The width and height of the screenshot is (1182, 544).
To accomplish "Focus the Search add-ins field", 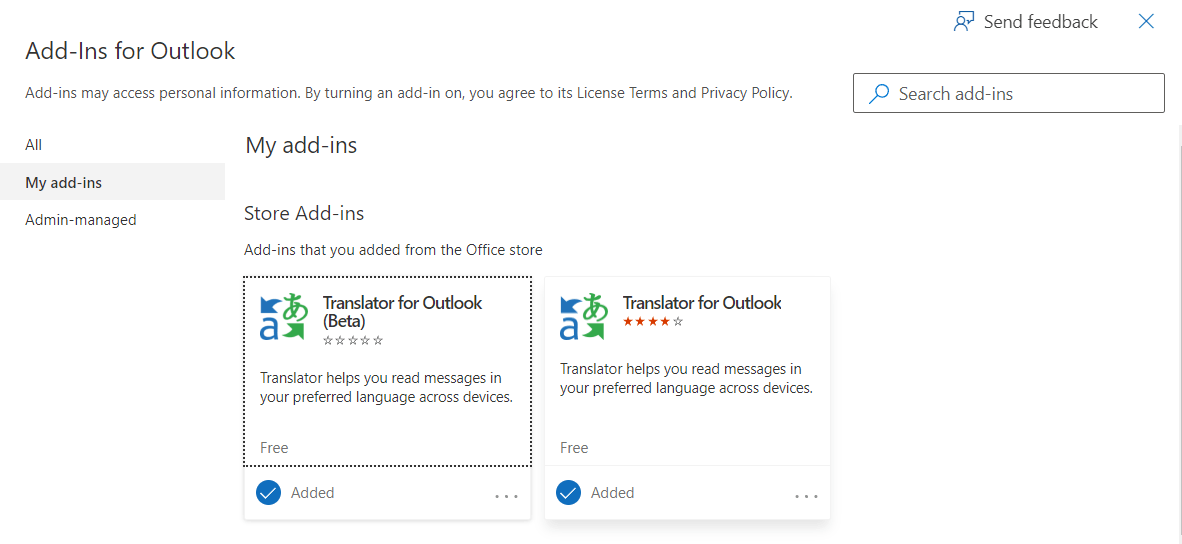I will (1009, 93).
